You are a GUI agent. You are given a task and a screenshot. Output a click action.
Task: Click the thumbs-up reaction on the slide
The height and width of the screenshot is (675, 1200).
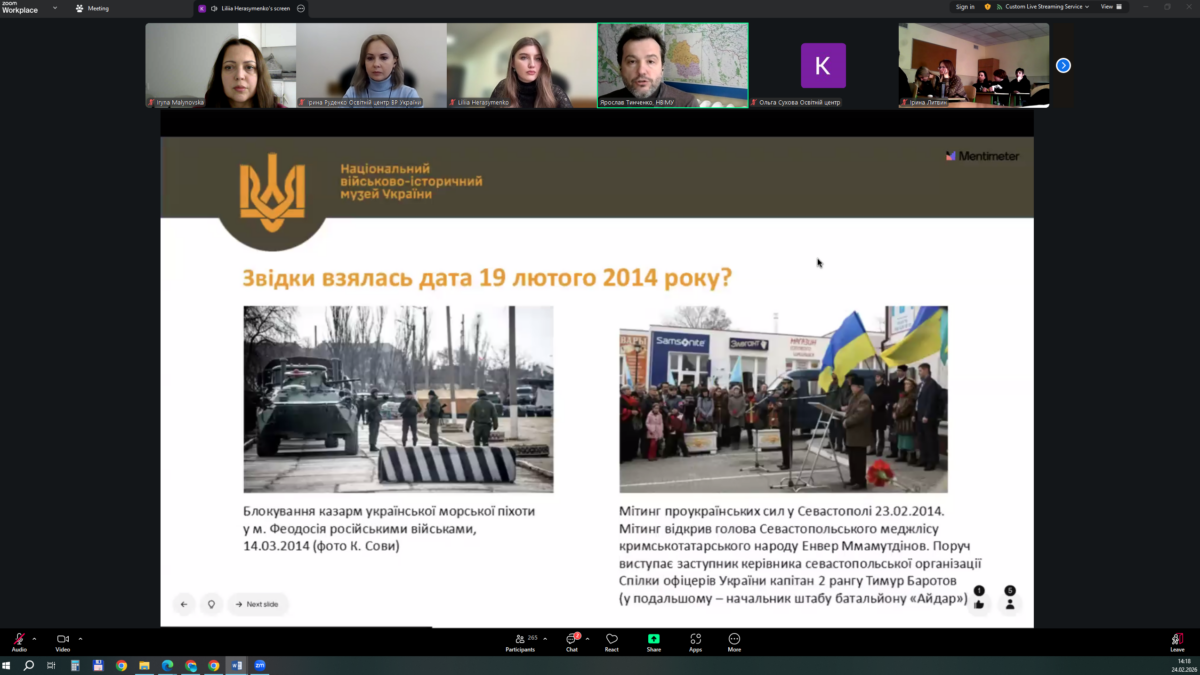(x=979, y=603)
